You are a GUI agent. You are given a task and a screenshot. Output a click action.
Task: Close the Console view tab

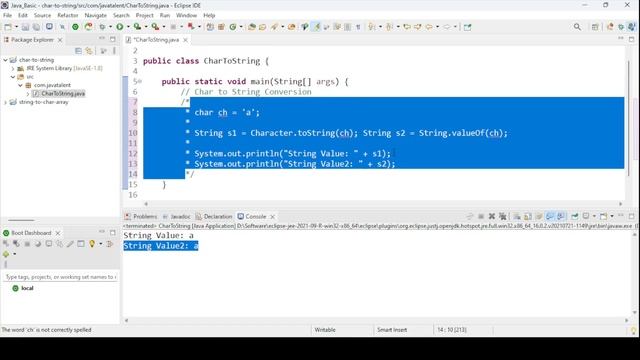tap(272, 217)
